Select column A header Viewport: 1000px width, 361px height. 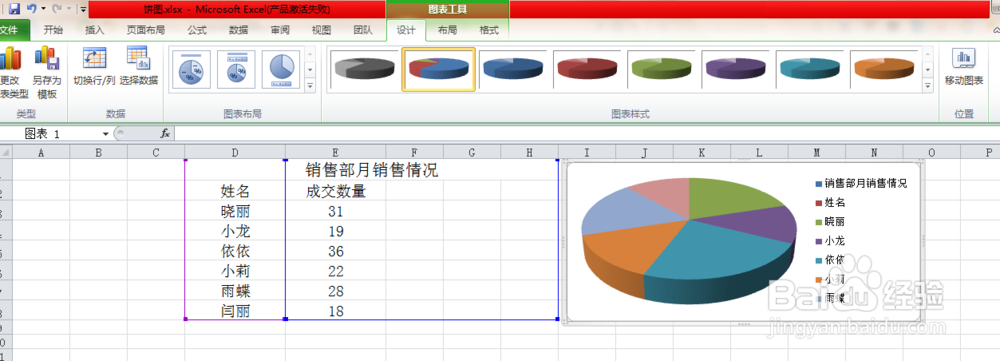pos(41,152)
